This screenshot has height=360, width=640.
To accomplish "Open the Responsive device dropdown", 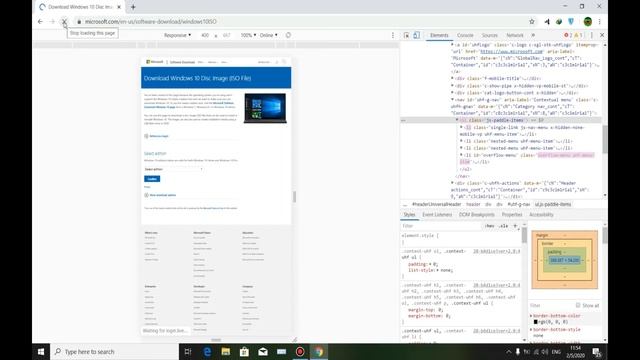I will click(x=177, y=35).
